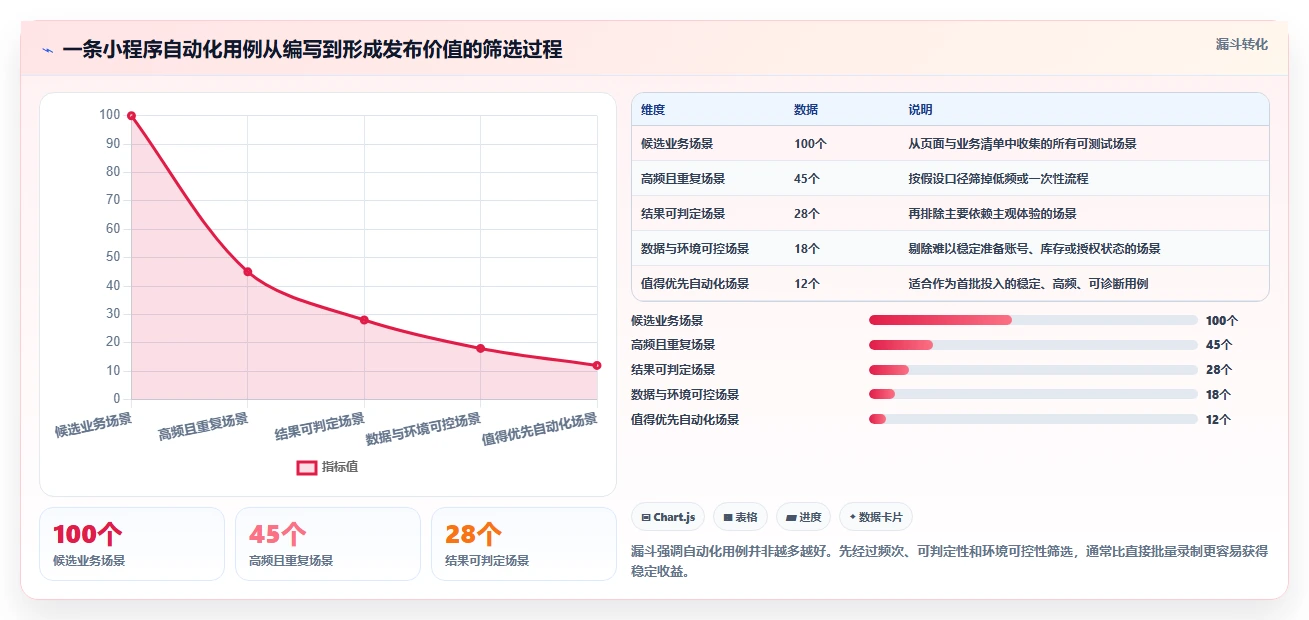This screenshot has width=1309, height=620.
Task: Click the description 剔除难以稳定准备账号、库存或授权状态的场景
Action: (1034, 249)
